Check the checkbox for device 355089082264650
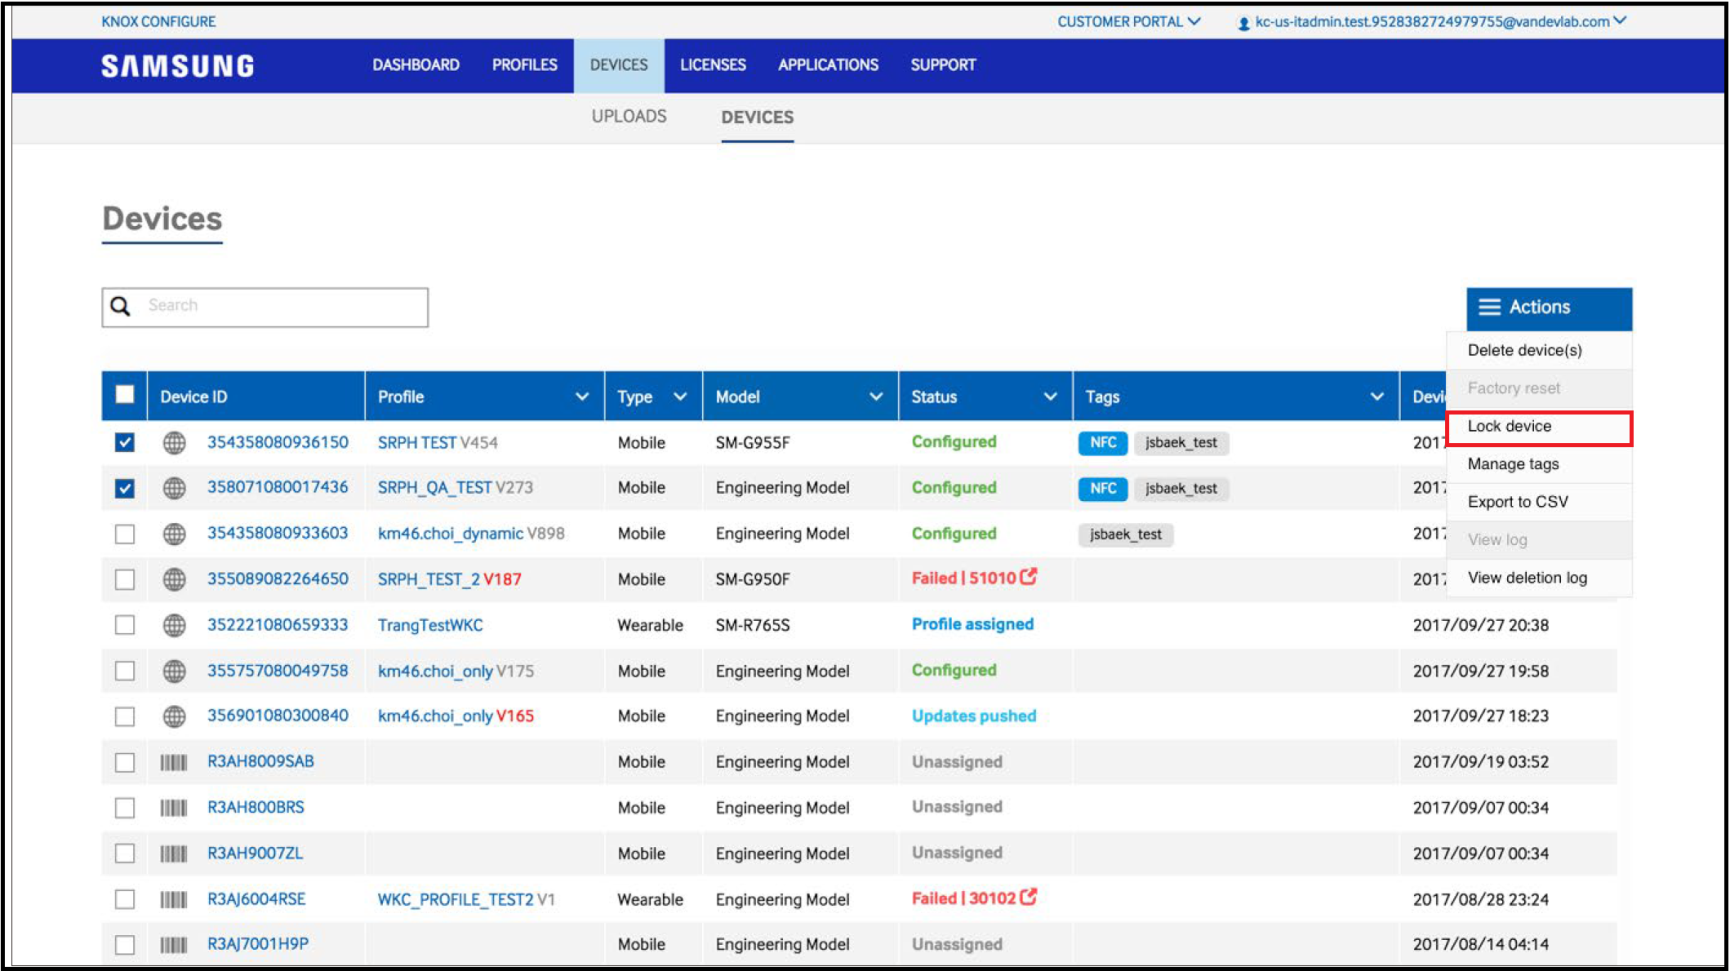Viewport: 1730px width, 971px height. [125, 579]
